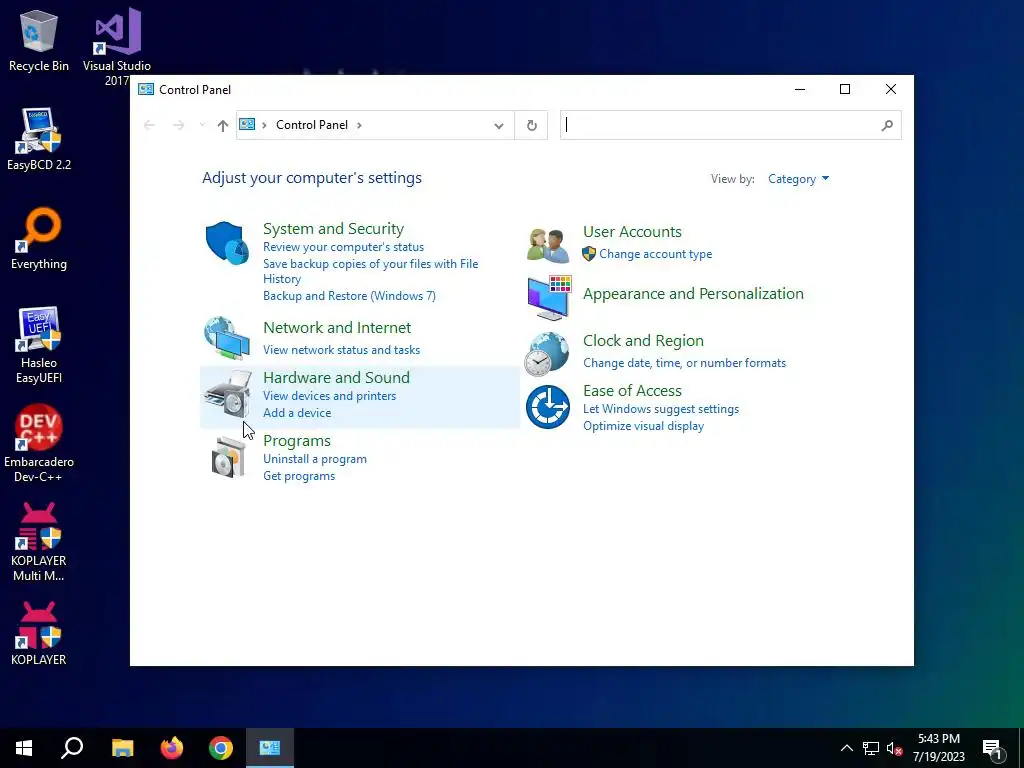Click Review your computer's status

tap(344, 247)
